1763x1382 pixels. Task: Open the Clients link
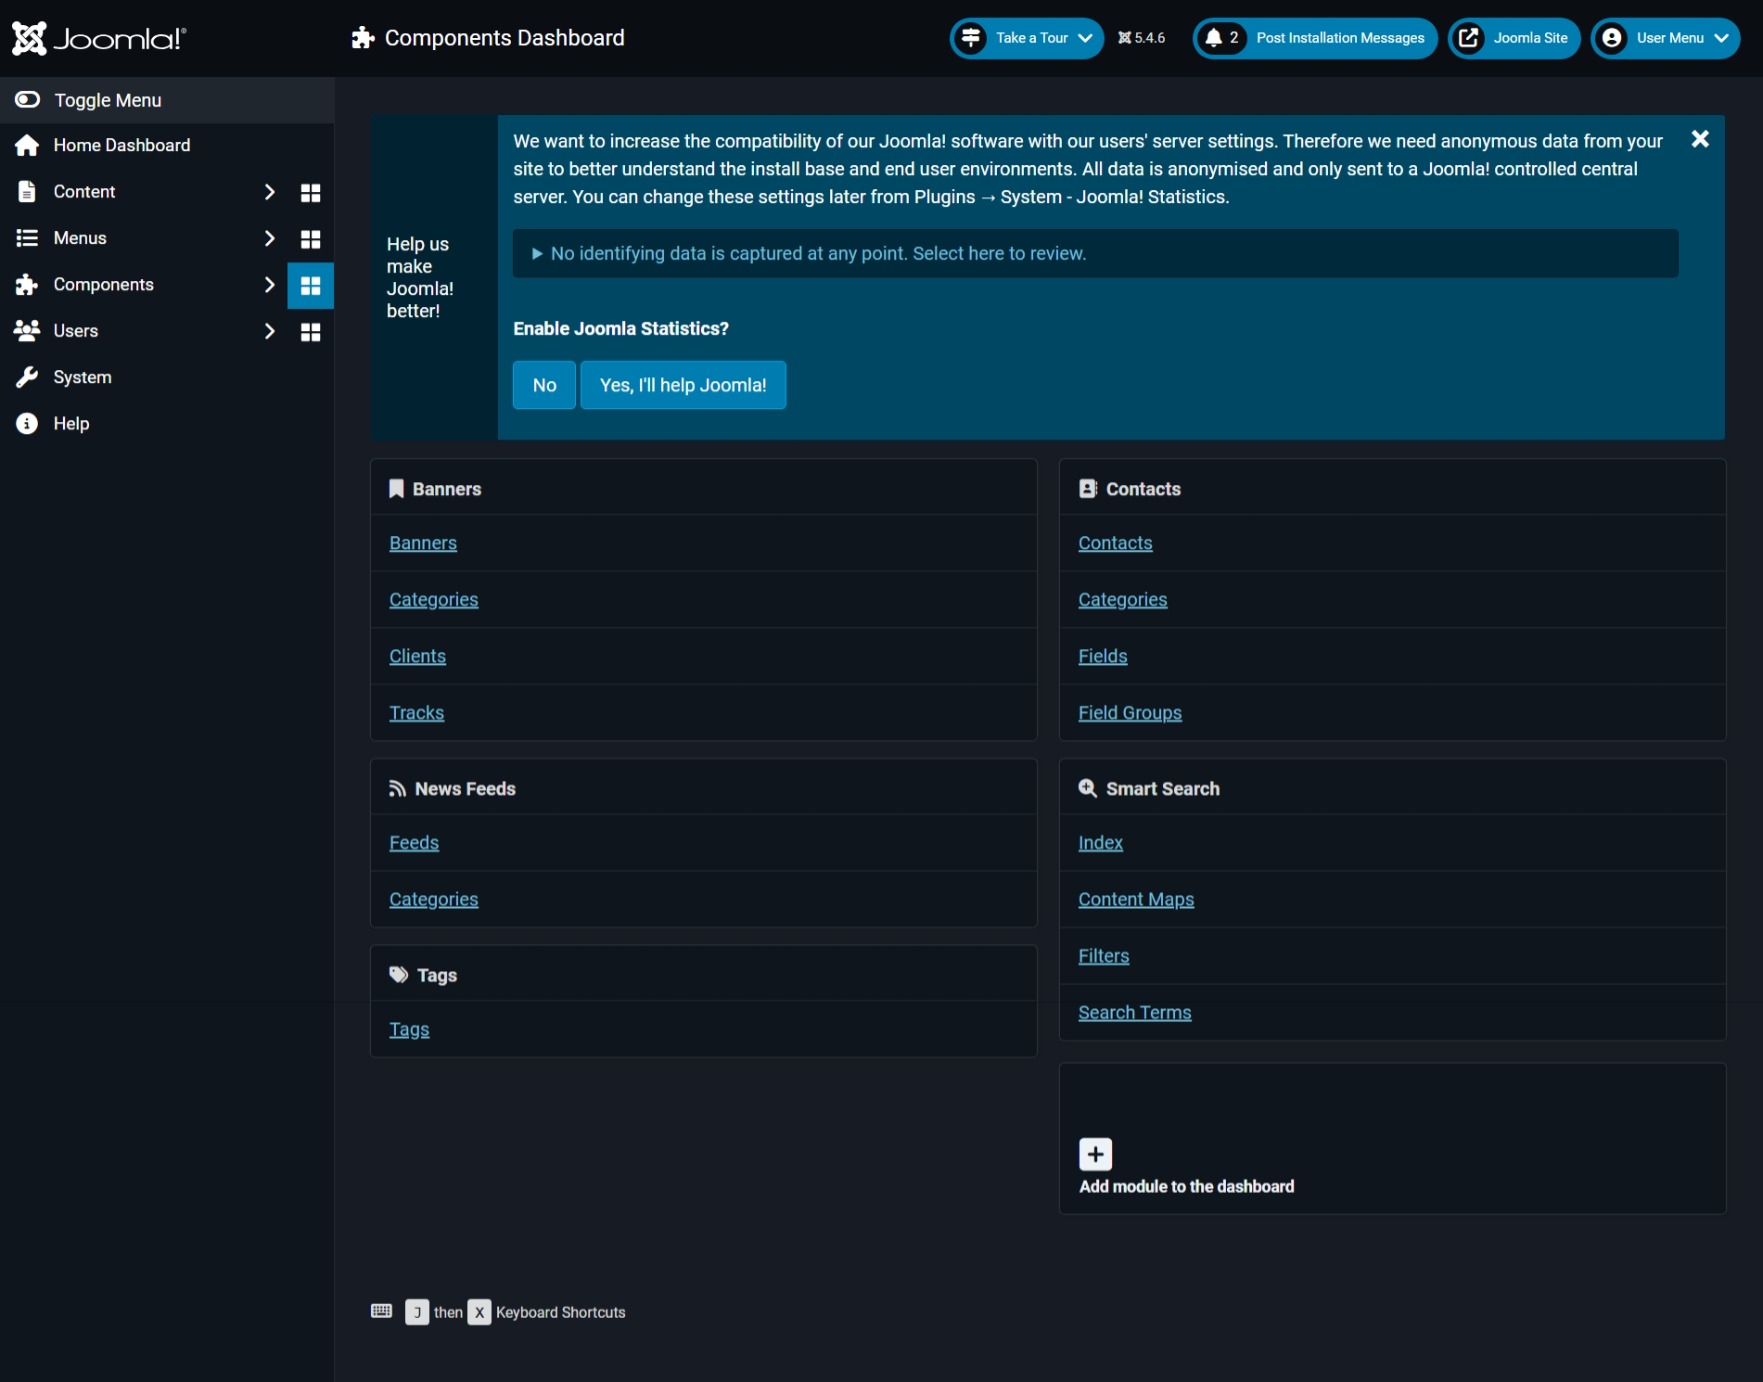[x=418, y=656]
